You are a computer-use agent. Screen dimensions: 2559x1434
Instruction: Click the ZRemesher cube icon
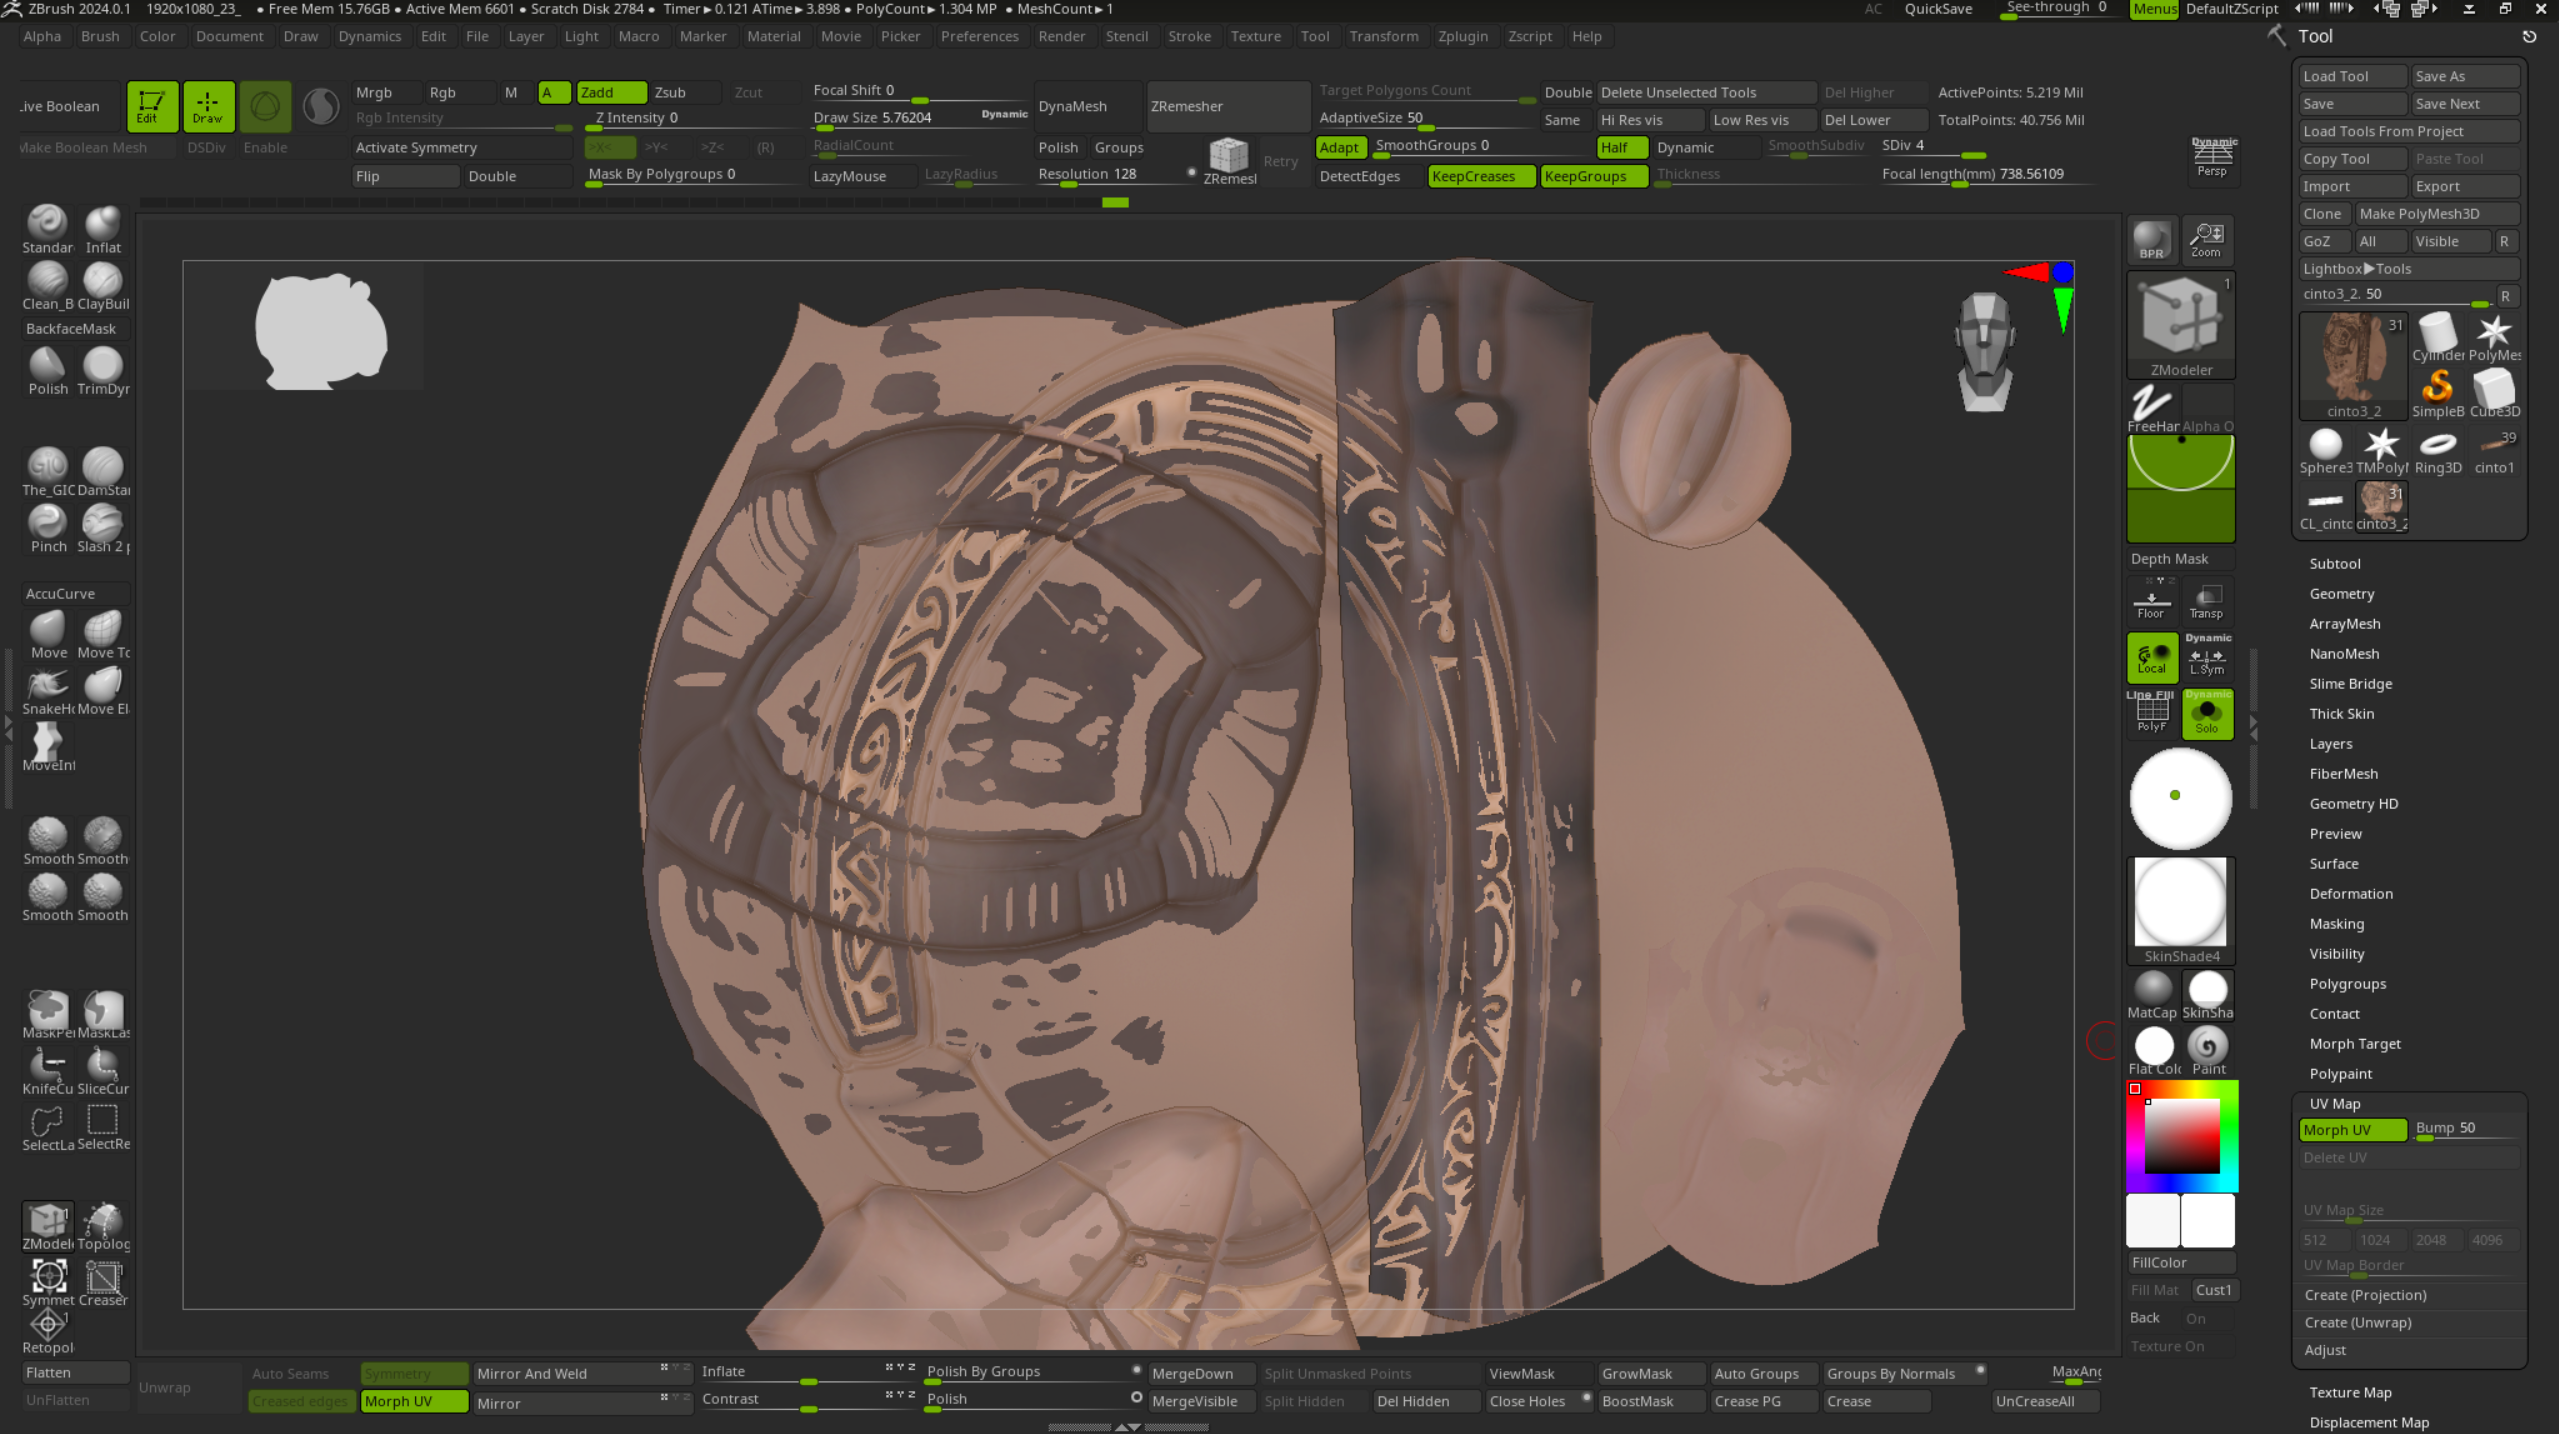point(1228,157)
